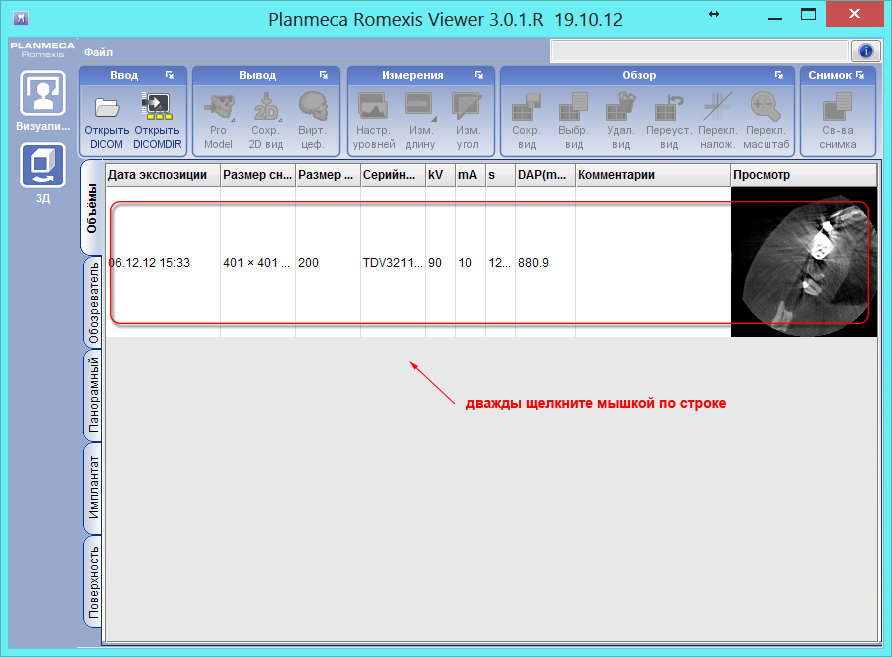This screenshot has width=892, height=657.
Task: Click the kV column header
Action: 440,175
